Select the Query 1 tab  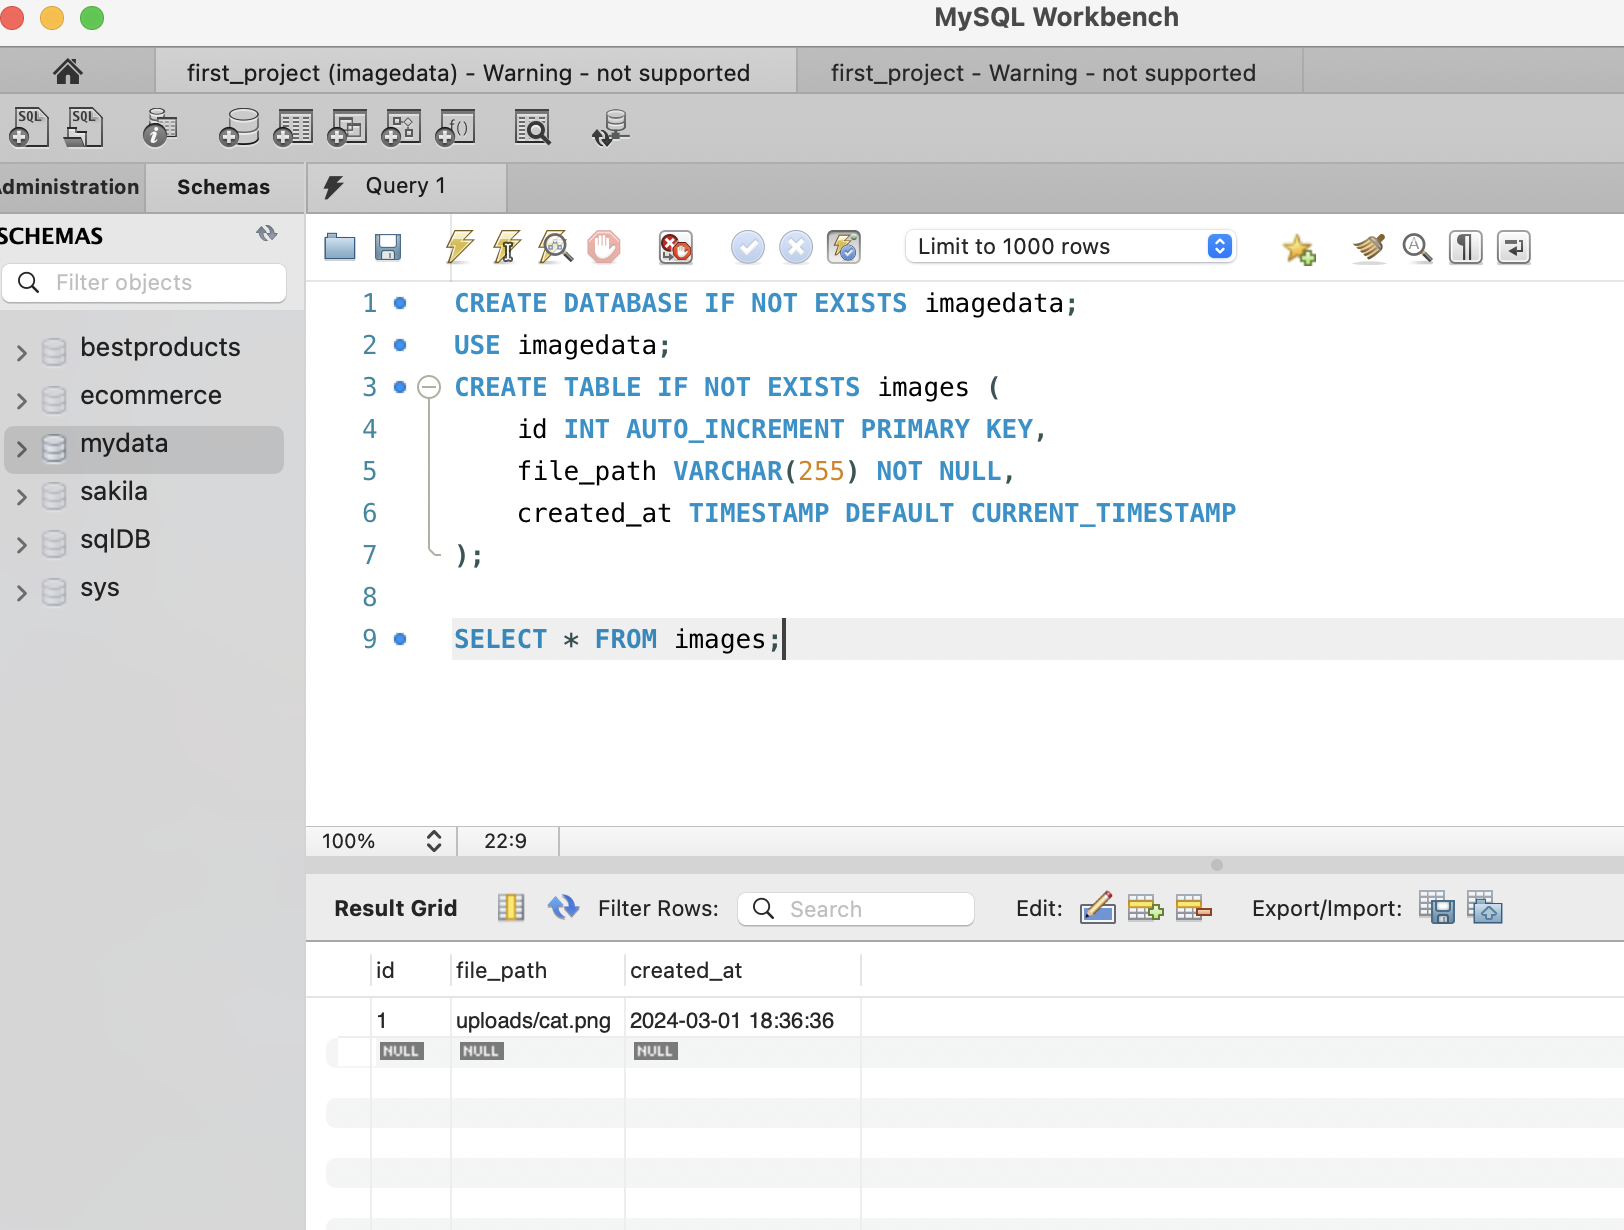[406, 186]
